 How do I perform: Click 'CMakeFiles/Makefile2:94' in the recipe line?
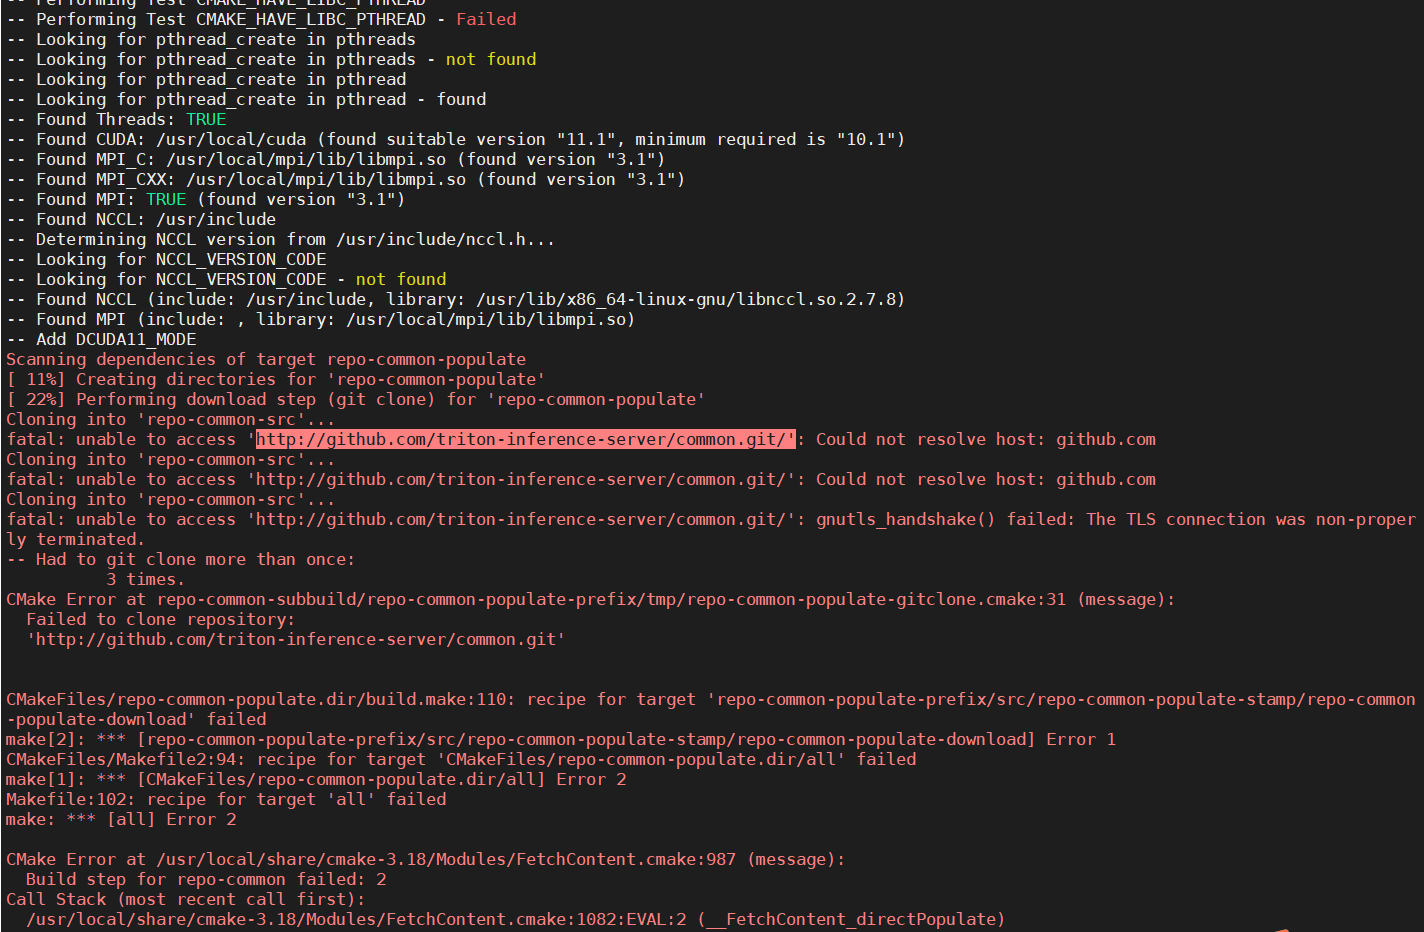click(x=121, y=759)
